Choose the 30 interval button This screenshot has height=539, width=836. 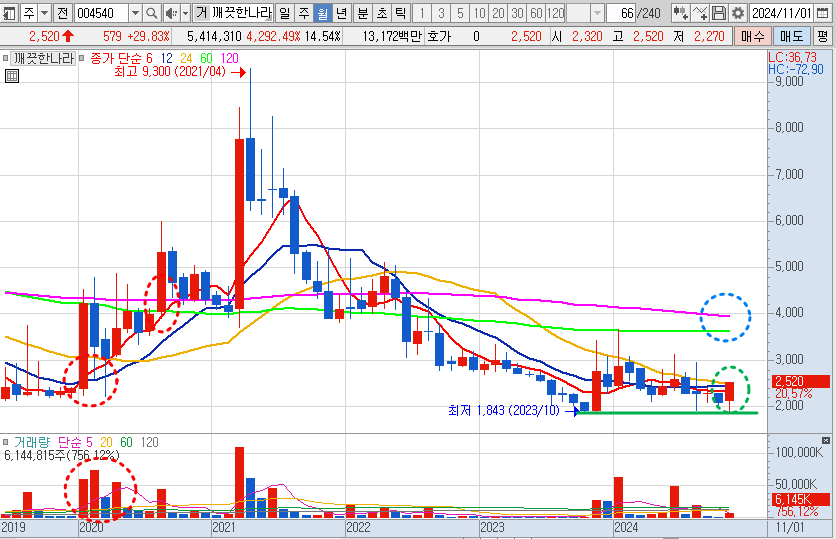[517, 13]
